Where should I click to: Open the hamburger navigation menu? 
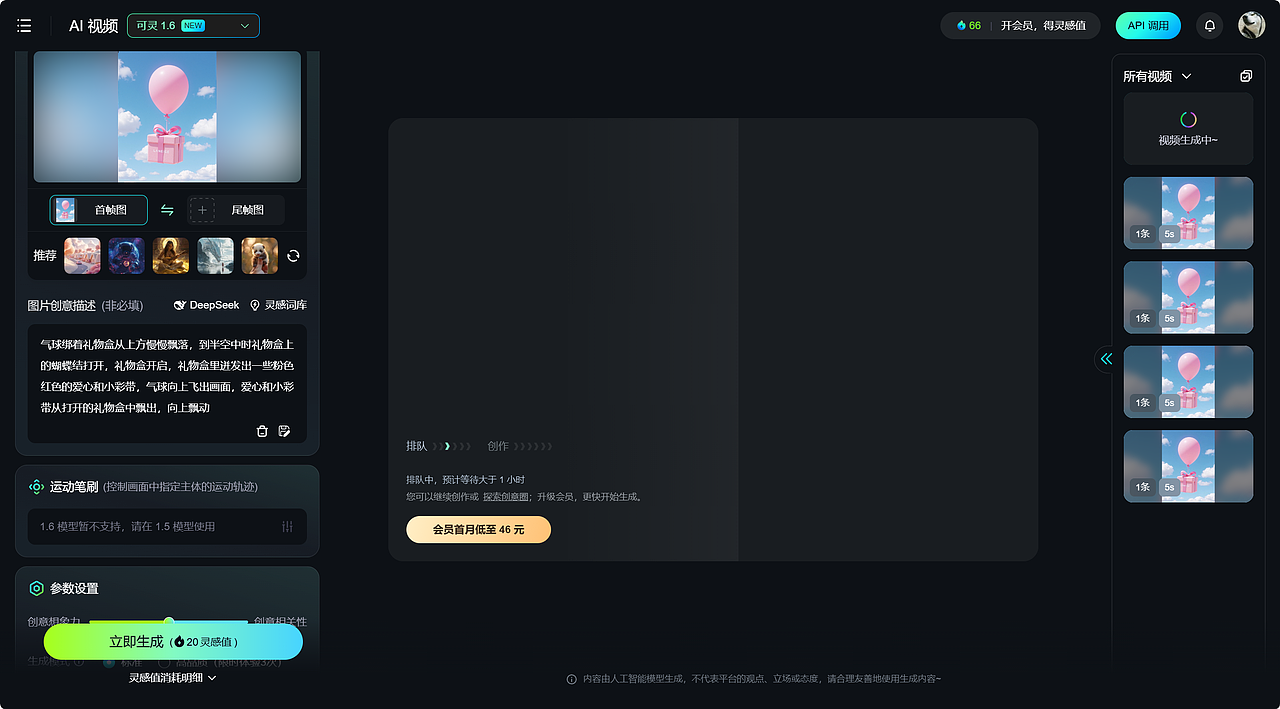pyautogui.click(x=24, y=26)
